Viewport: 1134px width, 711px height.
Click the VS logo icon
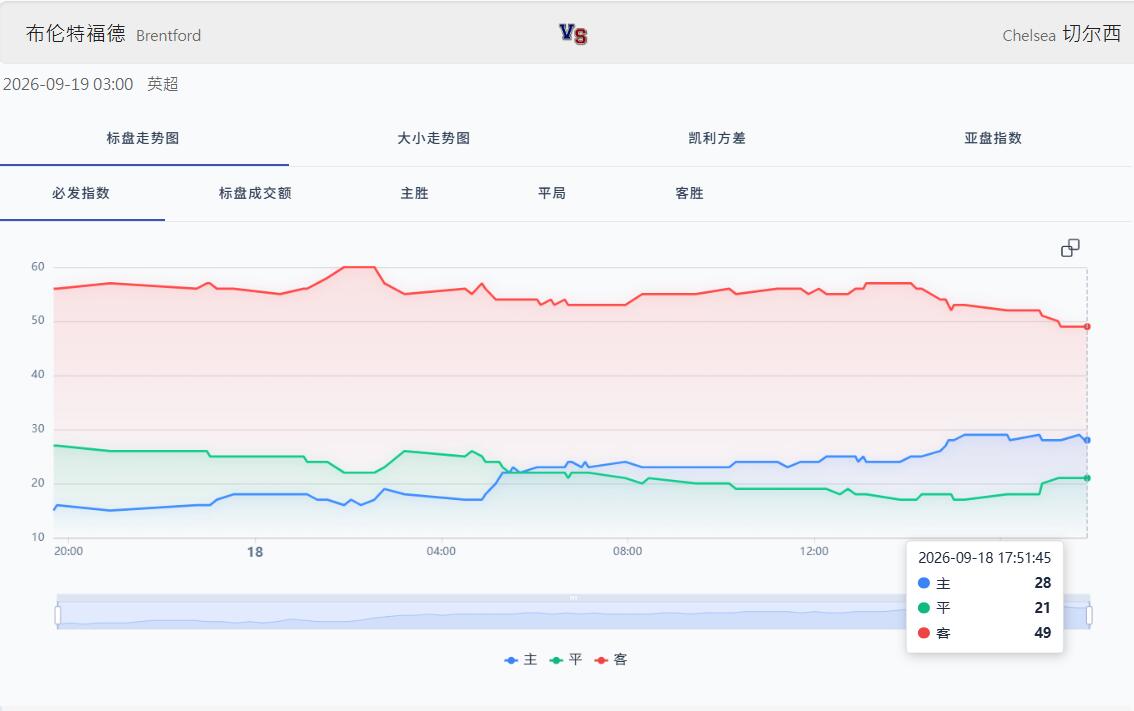tap(573, 34)
